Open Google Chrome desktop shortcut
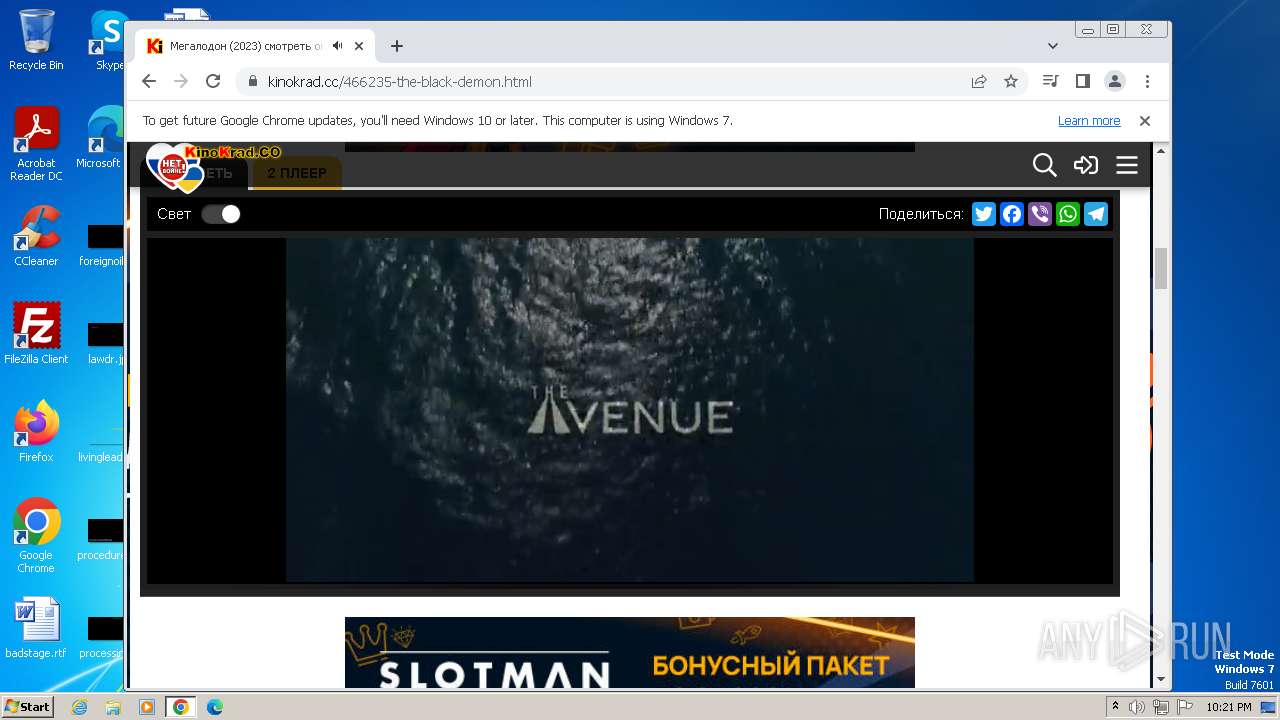The height and width of the screenshot is (720, 1280). pyautogui.click(x=36, y=535)
